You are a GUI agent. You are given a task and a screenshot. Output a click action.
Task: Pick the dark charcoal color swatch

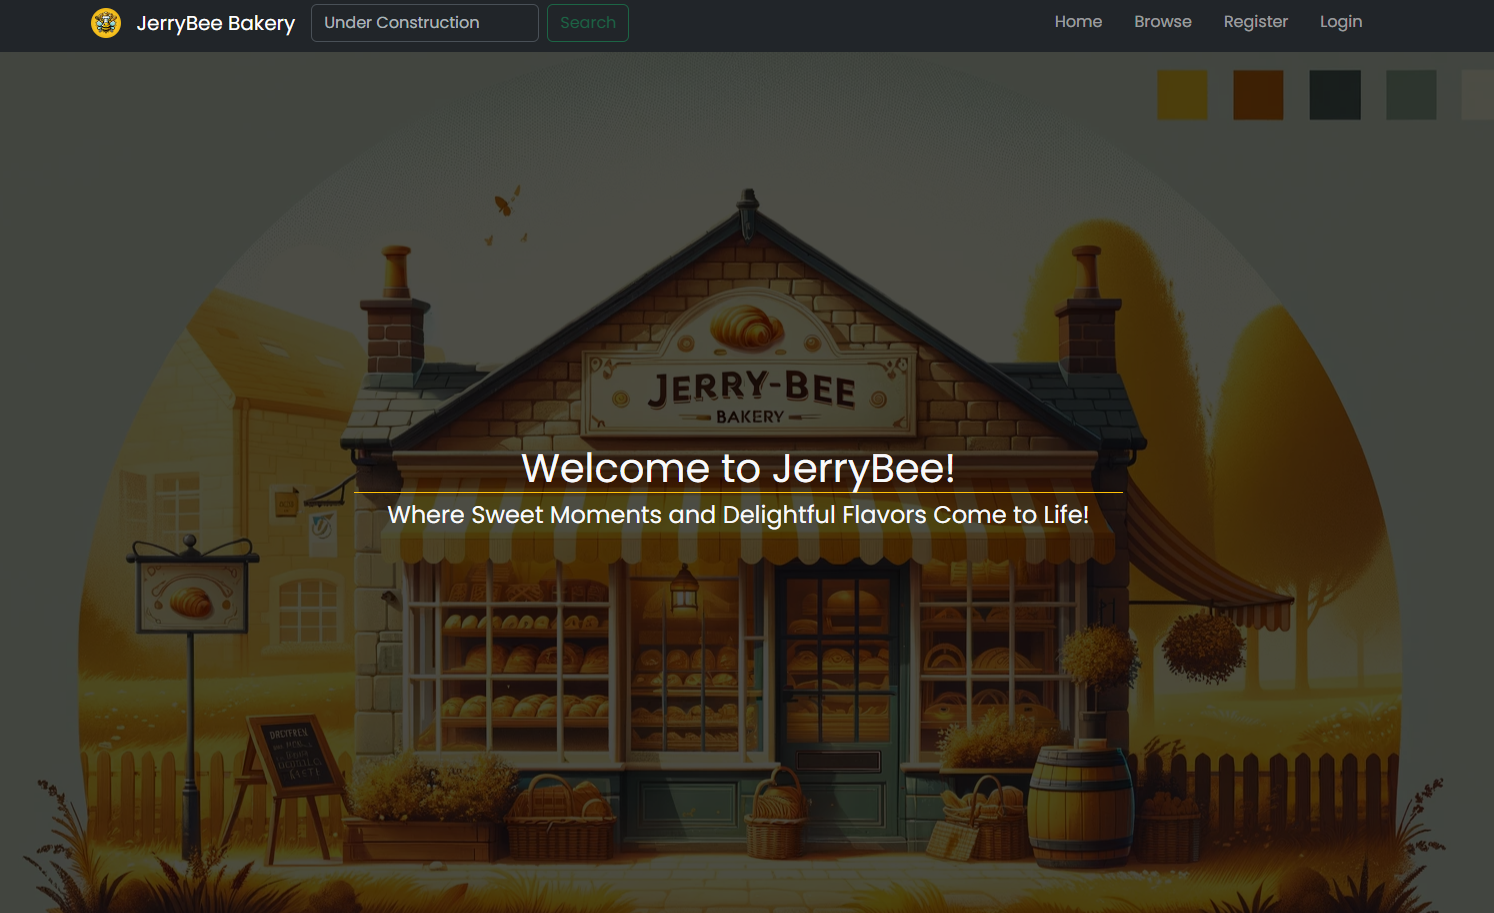[1335, 95]
